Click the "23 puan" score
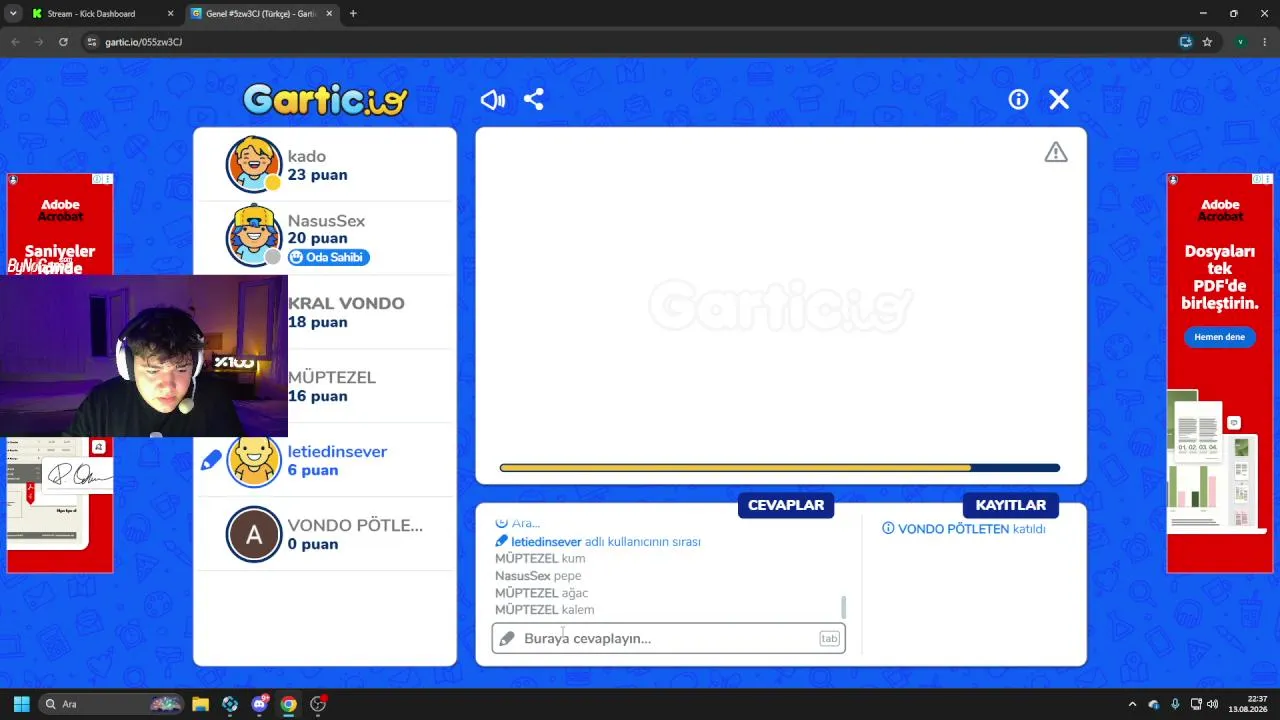The height and width of the screenshot is (720, 1280). [318, 175]
